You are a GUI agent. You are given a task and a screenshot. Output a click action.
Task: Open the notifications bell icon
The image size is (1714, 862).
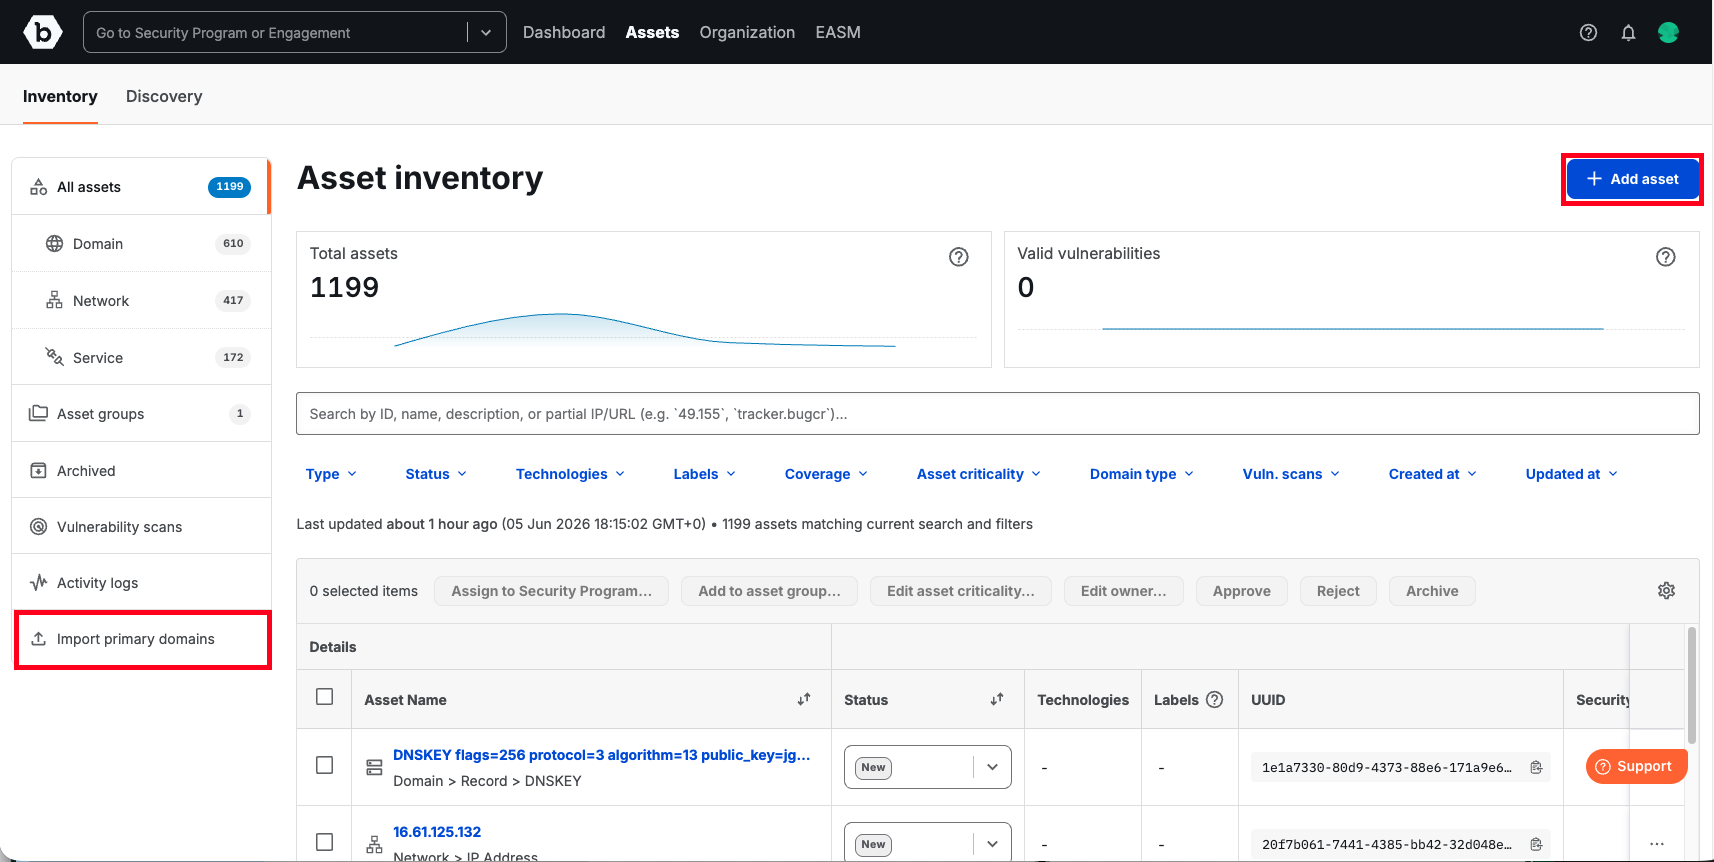(1628, 33)
